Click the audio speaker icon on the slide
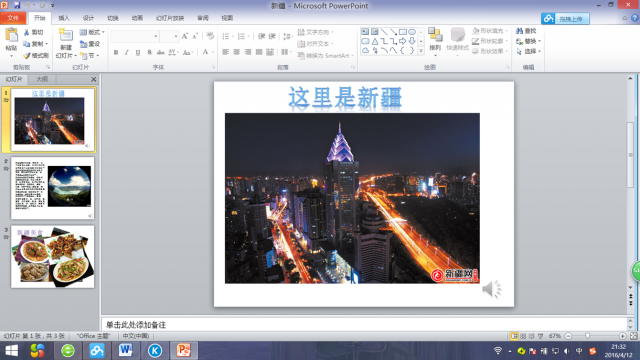 tap(491, 289)
